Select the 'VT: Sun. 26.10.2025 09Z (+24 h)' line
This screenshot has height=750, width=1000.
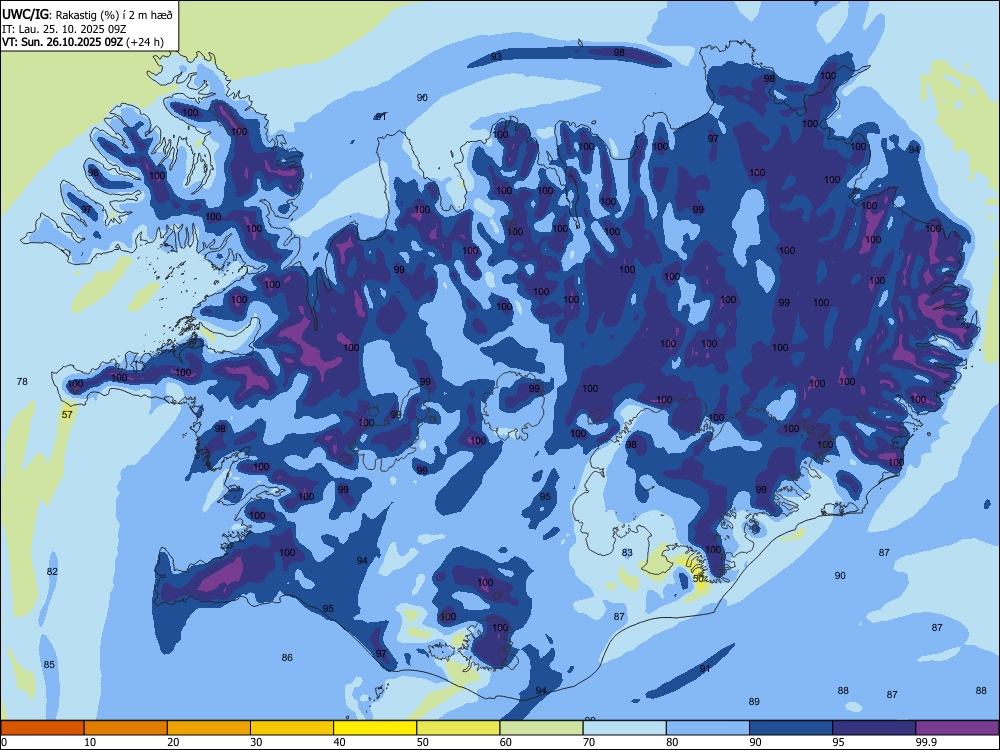pyautogui.click(x=83, y=42)
